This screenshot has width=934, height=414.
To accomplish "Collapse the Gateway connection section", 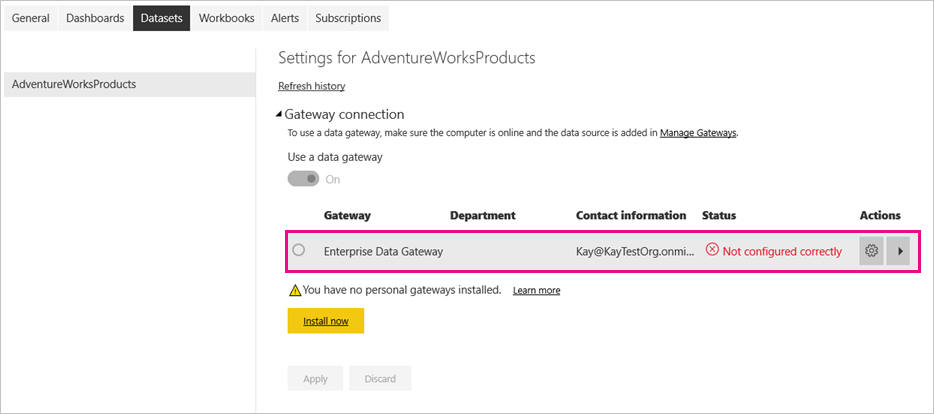I will 279,114.
